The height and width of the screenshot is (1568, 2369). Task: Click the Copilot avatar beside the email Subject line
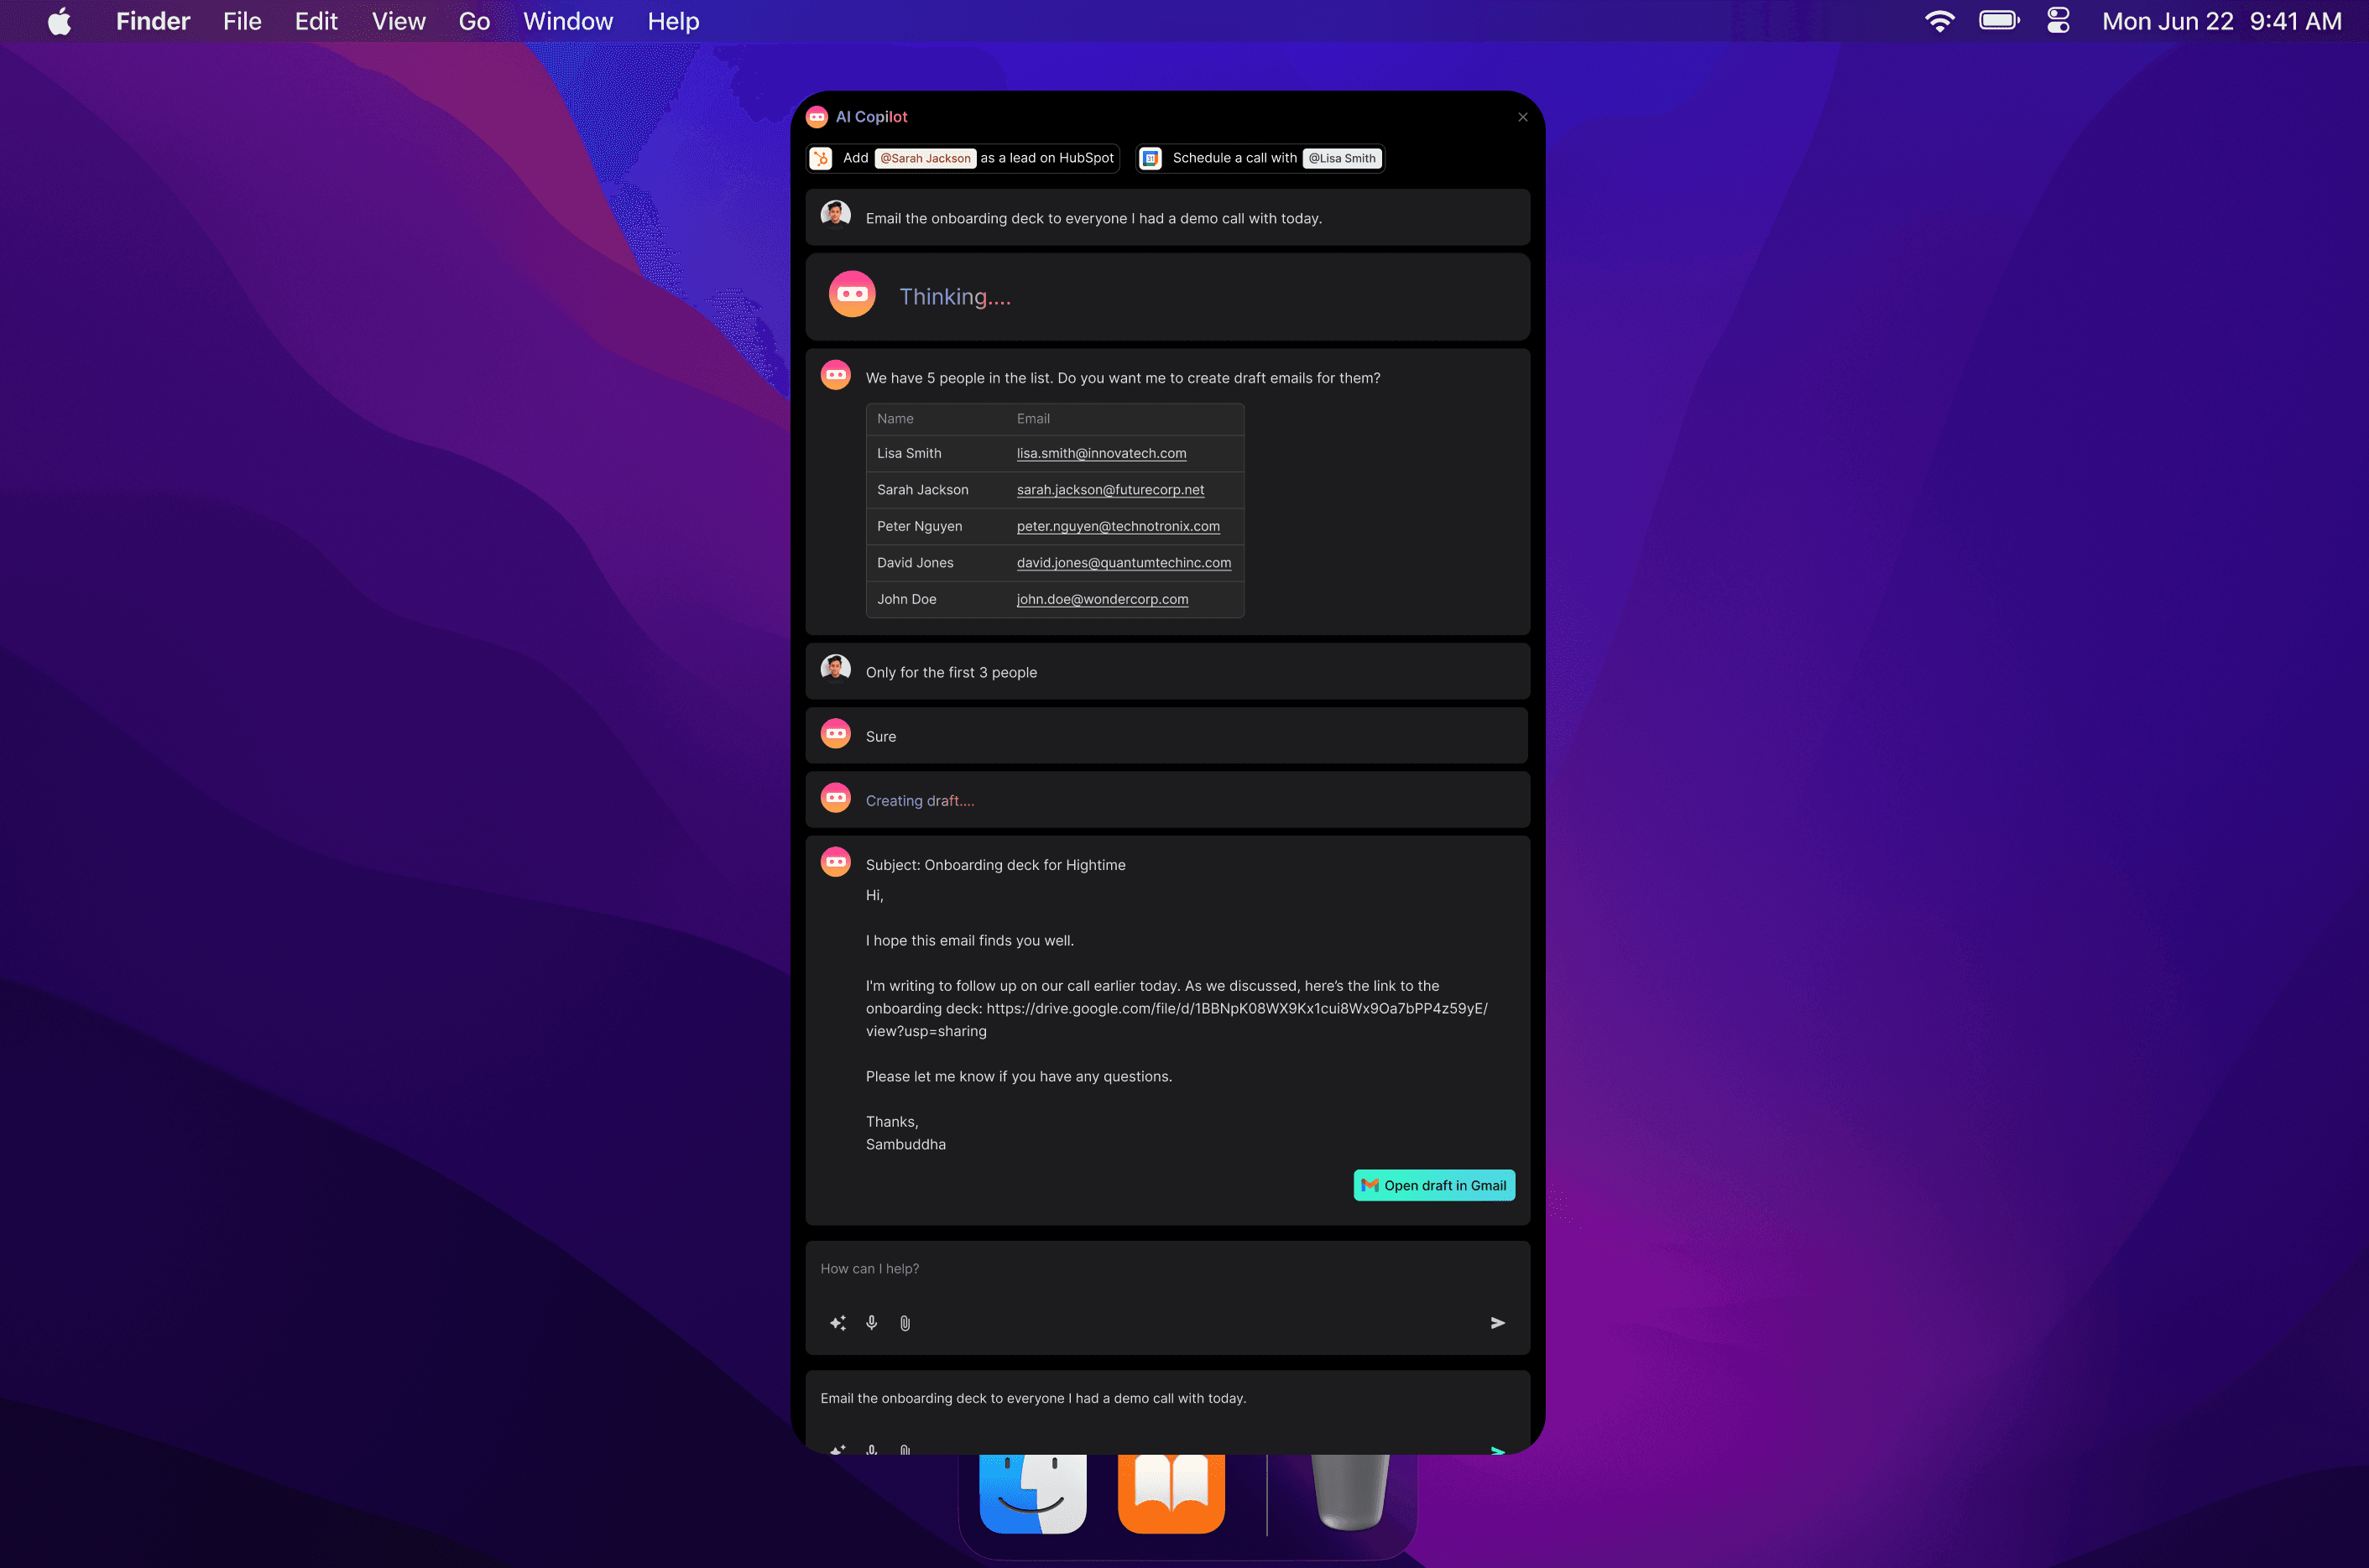pyautogui.click(x=836, y=861)
